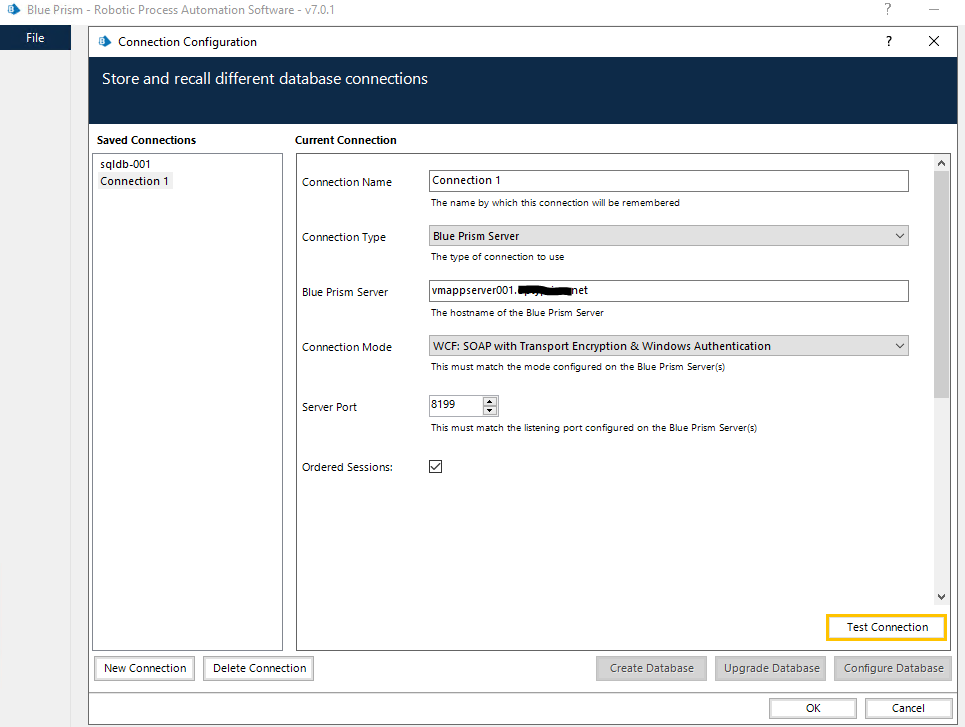
Task: Click the Upgrade Database button
Action: [771, 669]
